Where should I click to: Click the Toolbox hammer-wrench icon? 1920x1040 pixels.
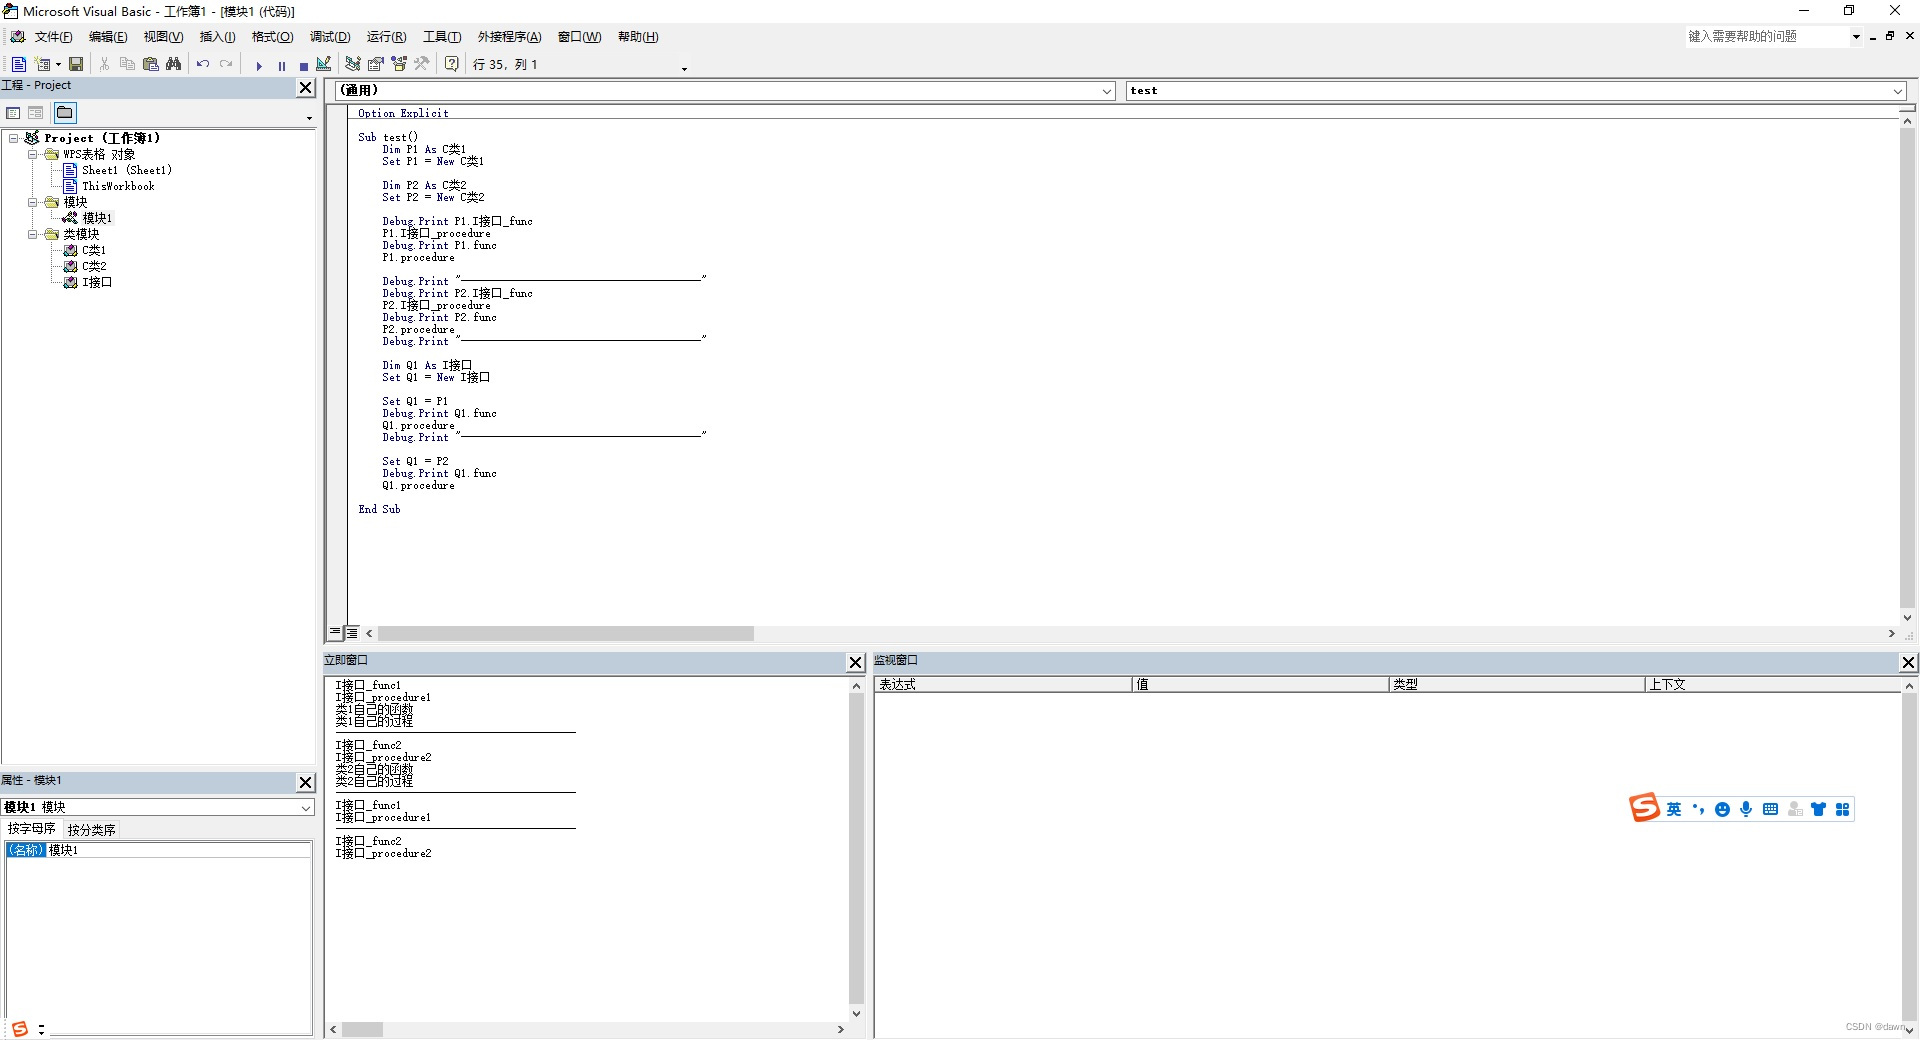click(x=422, y=64)
